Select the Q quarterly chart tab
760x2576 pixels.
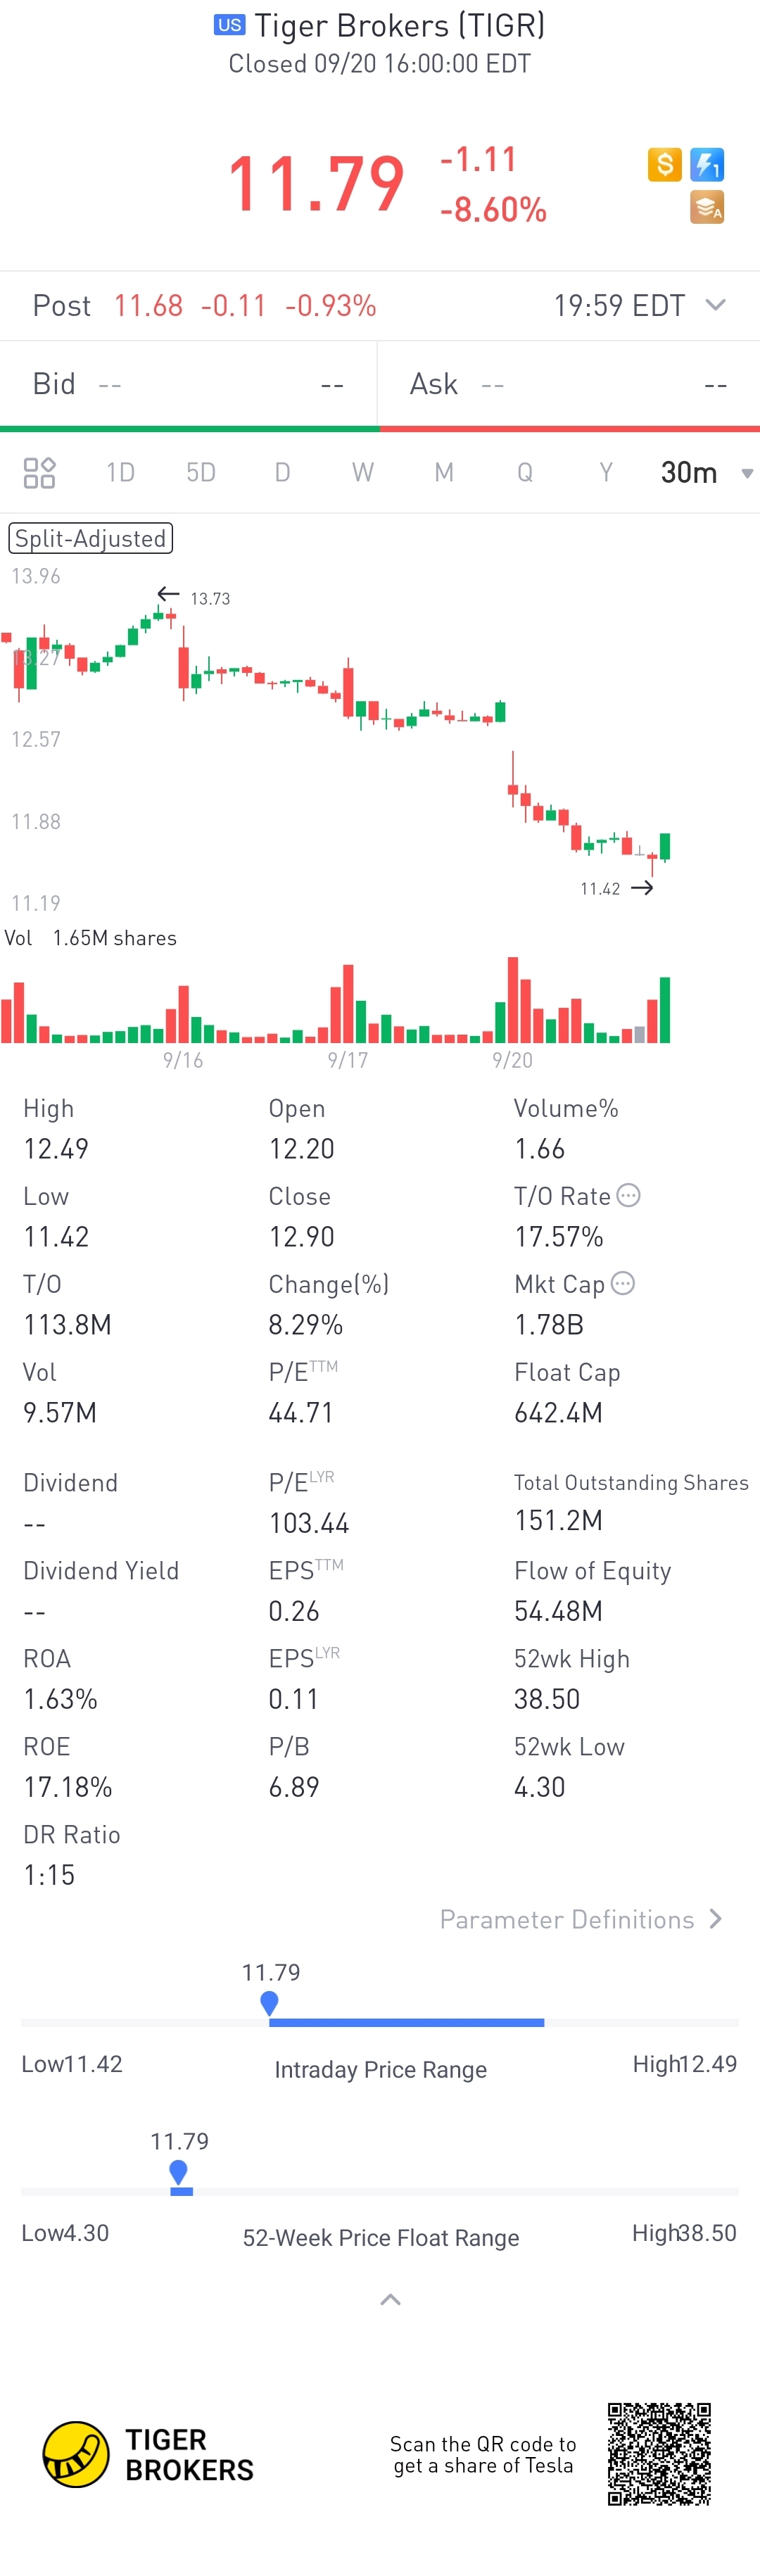click(525, 472)
